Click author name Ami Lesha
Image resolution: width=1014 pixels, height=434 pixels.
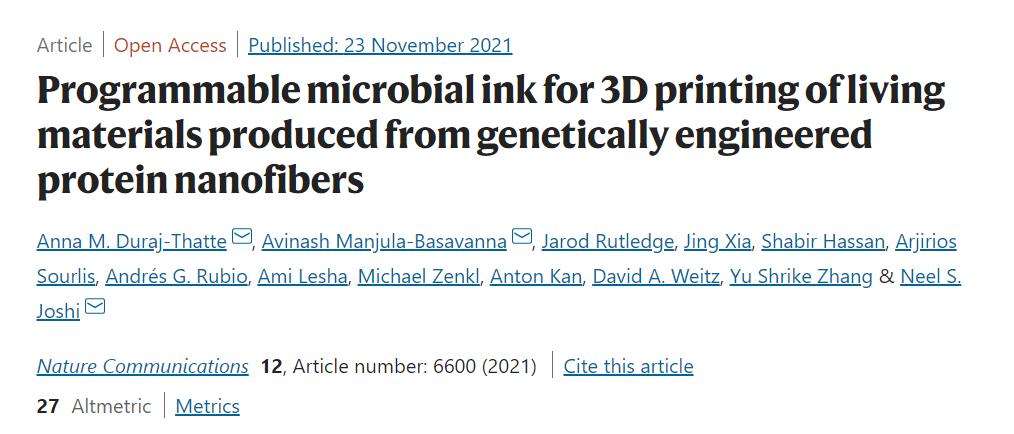[301, 277]
